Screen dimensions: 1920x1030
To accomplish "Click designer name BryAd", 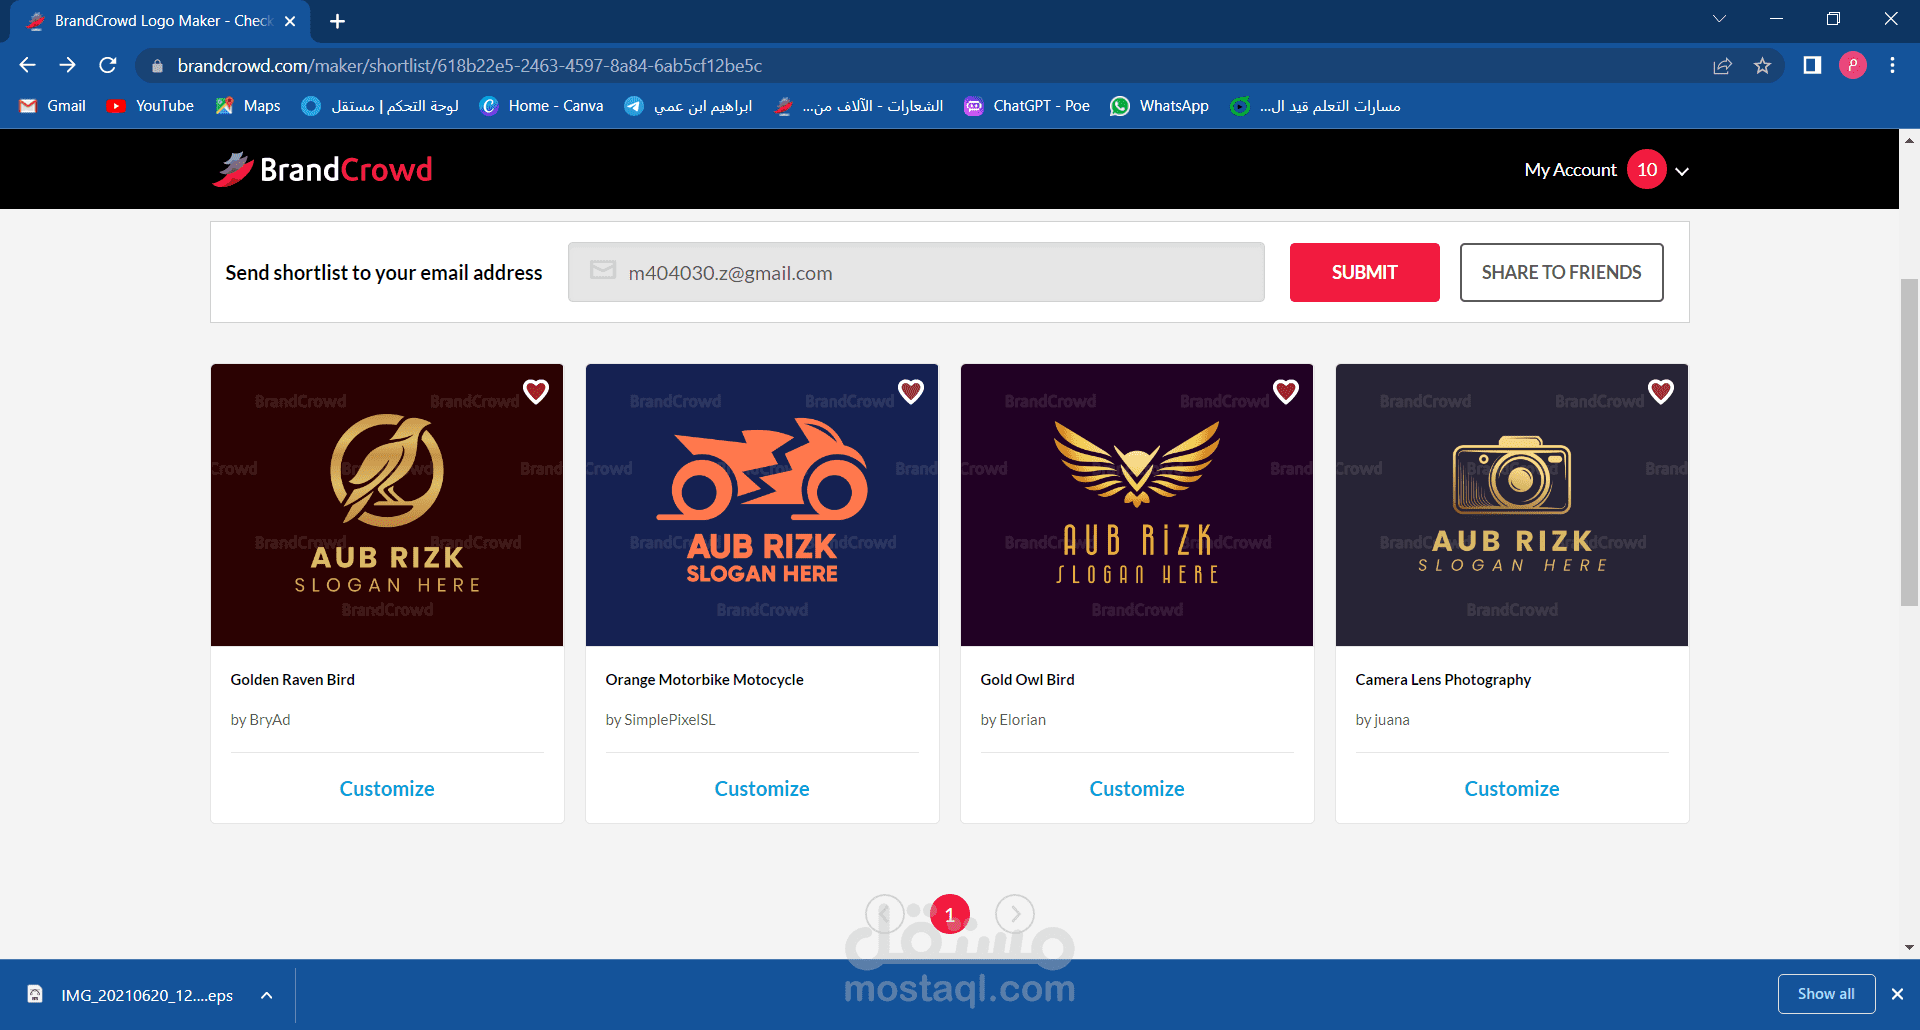I will click(270, 720).
